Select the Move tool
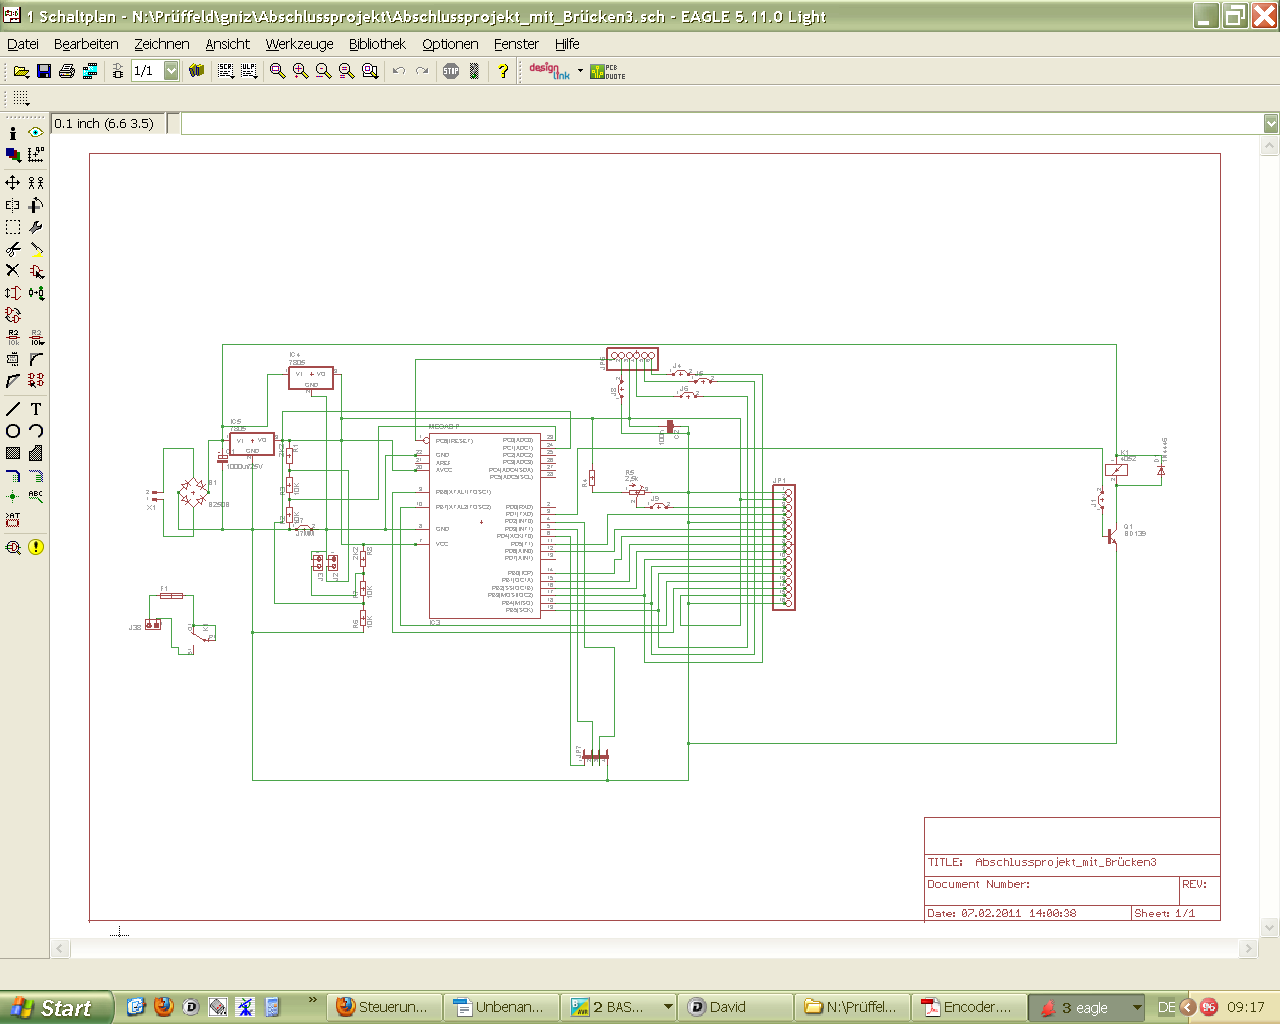The image size is (1280, 1024). [13, 183]
